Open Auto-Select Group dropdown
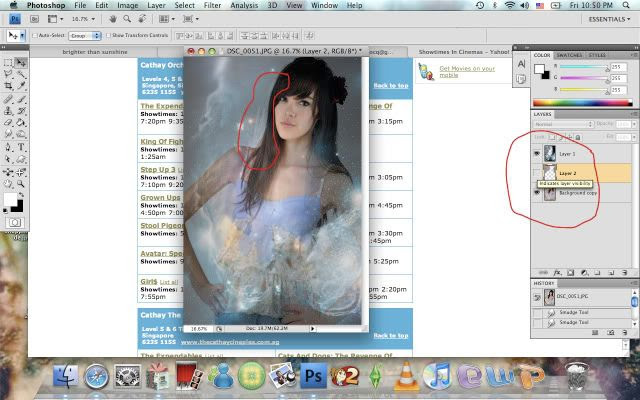Image resolution: width=640 pixels, height=400 pixels. (84, 36)
